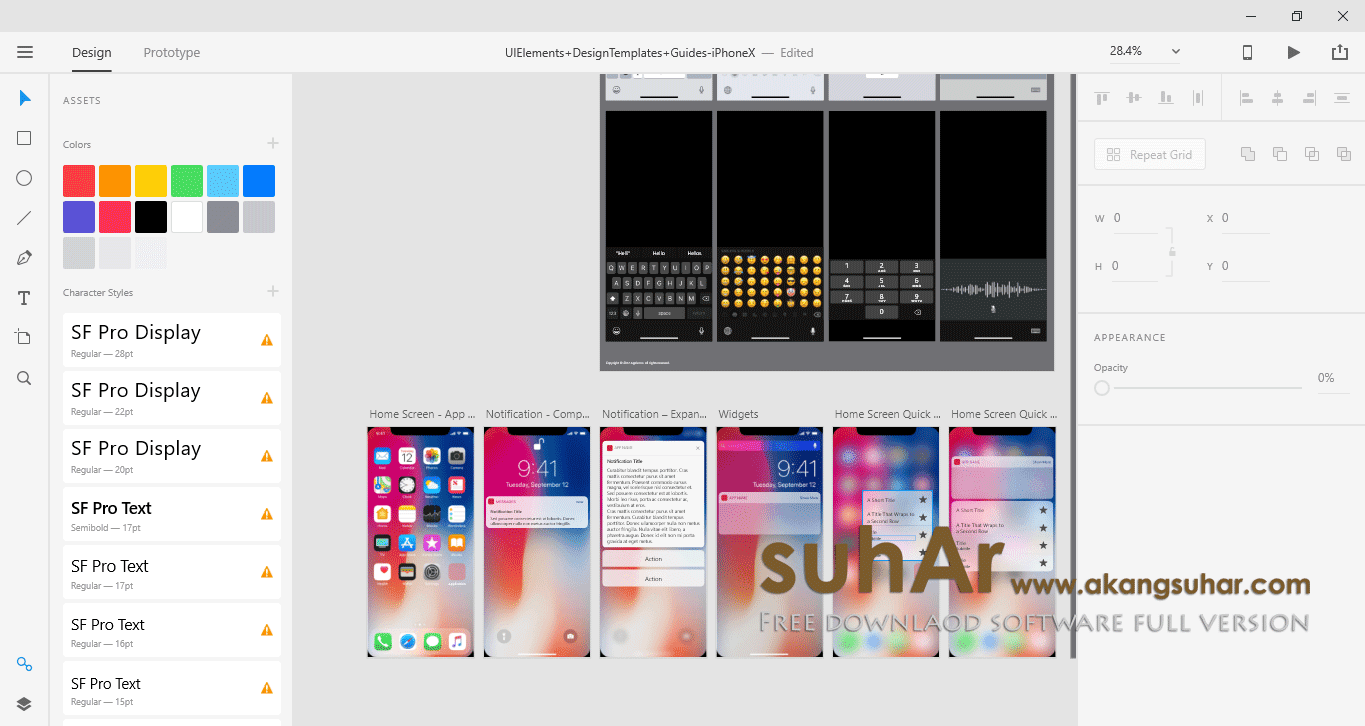Click warning icon on SF Pro Text Semibold 17pt

click(267, 514)
